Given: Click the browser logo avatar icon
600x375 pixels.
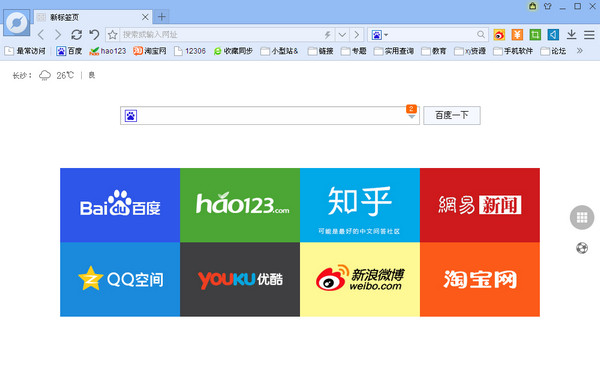Looking at the screenshot, I should 16,23.
